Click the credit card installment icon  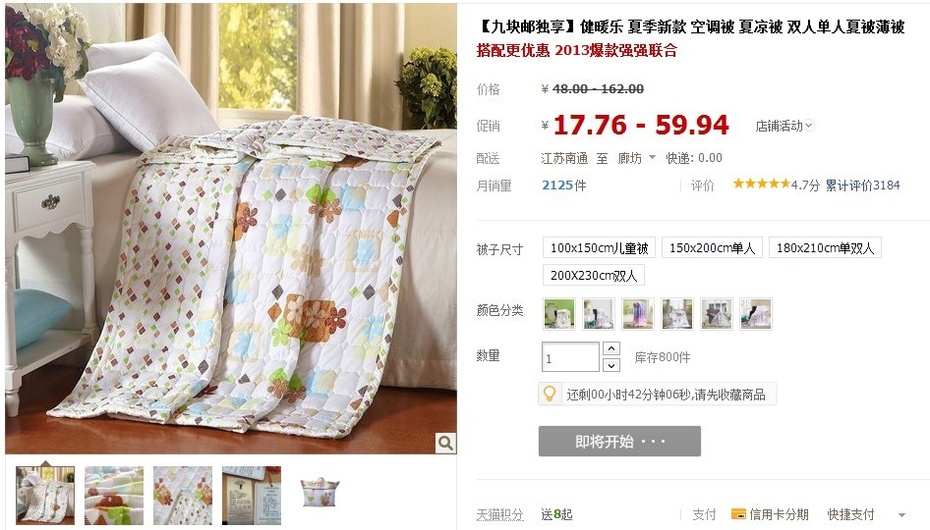[738, 514]
